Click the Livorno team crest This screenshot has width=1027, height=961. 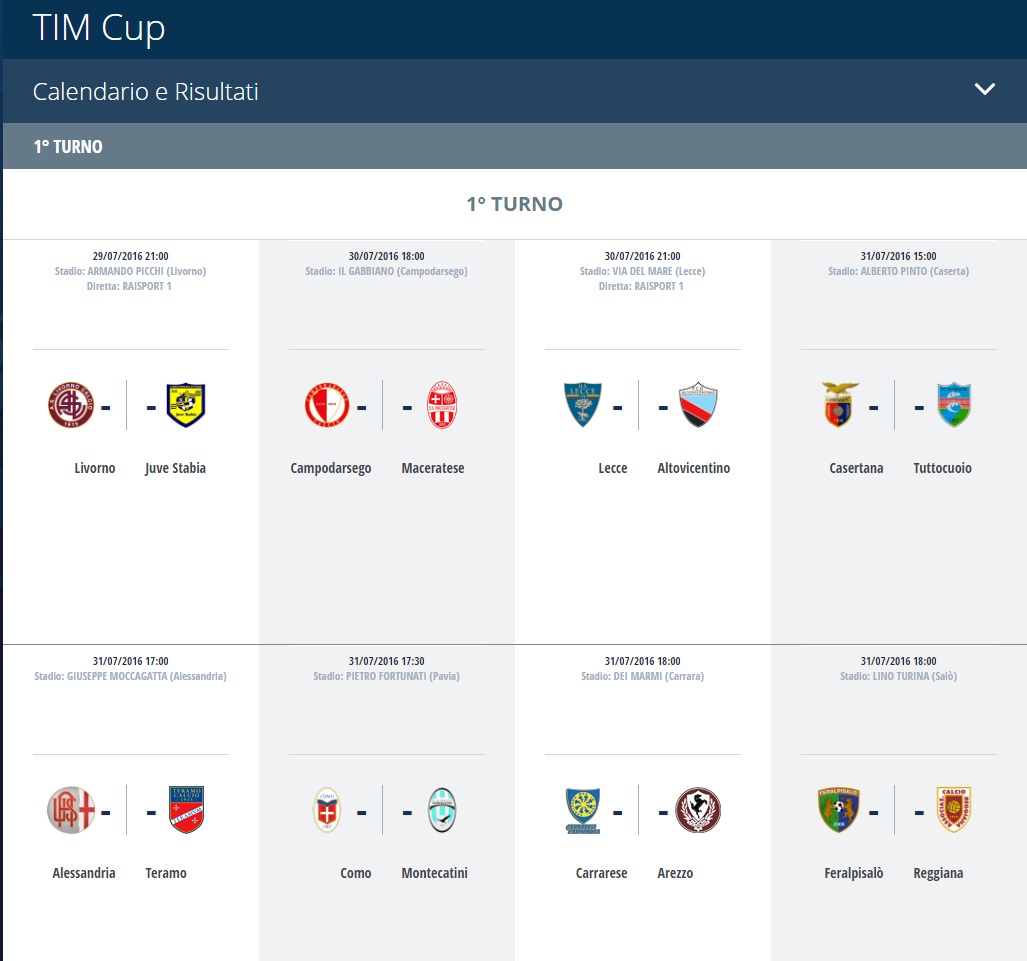pyautogui.click(x=71, y=405)
